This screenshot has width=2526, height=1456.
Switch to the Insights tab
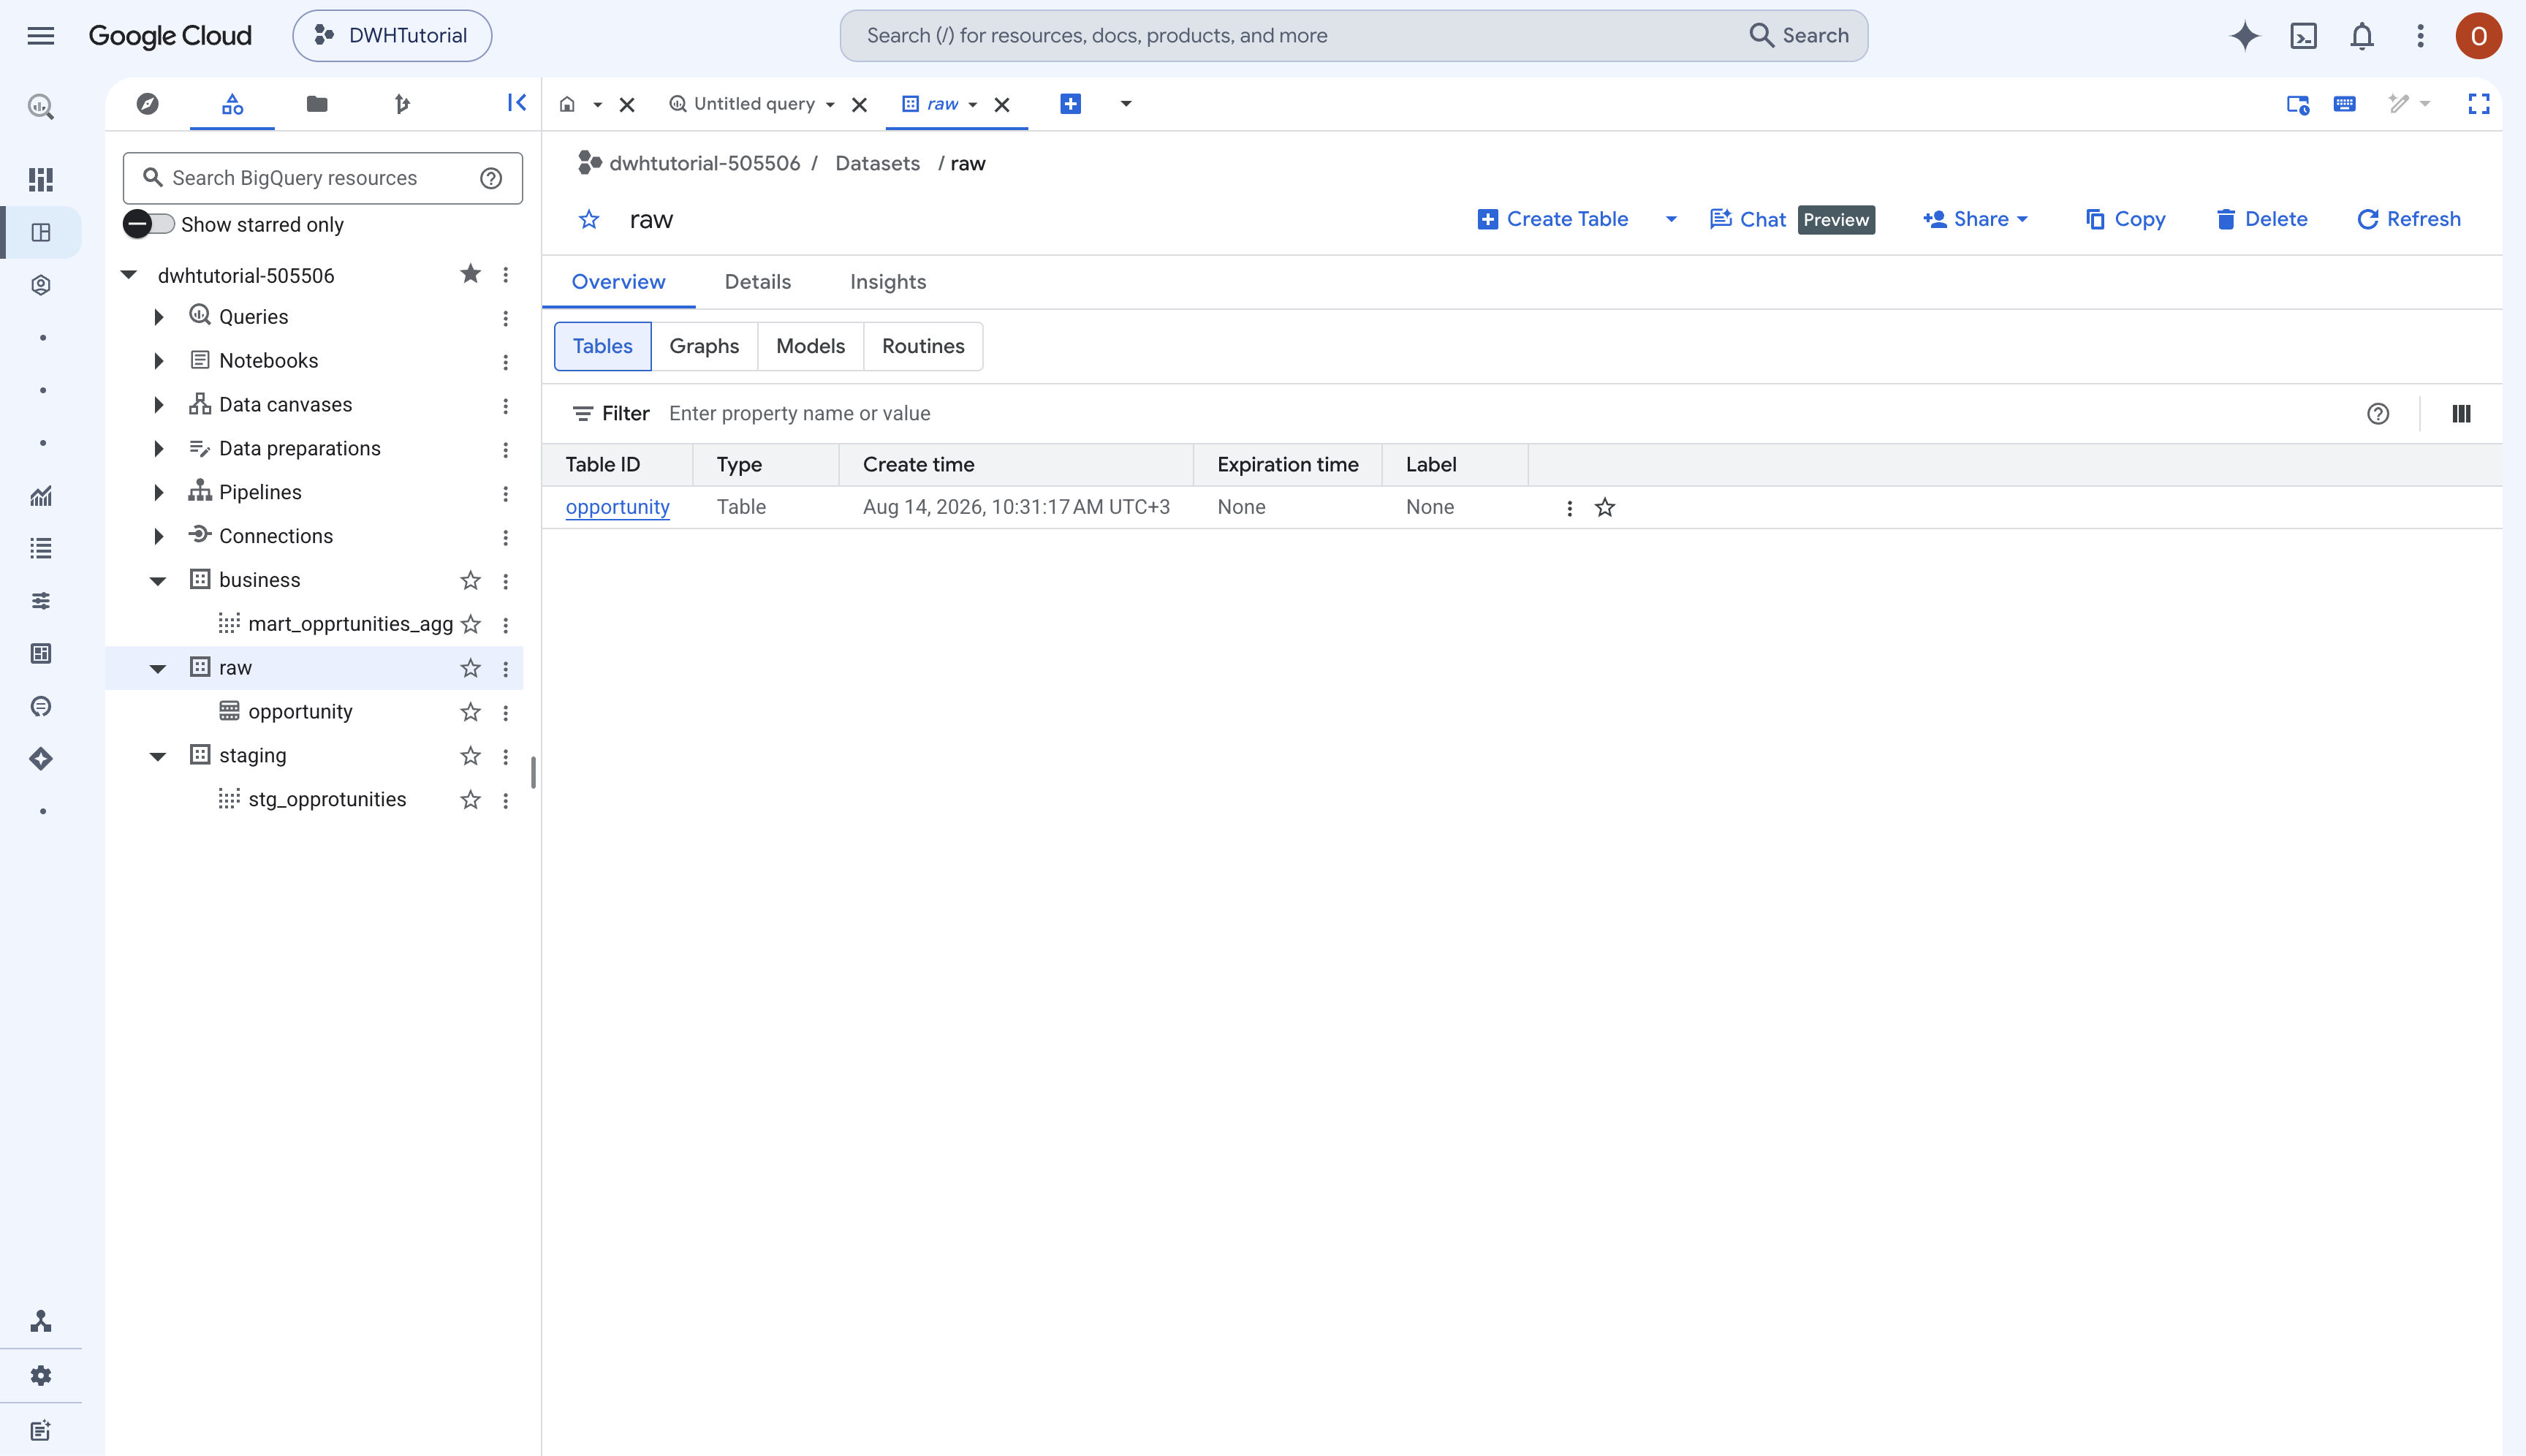click(x=888, y=282)
